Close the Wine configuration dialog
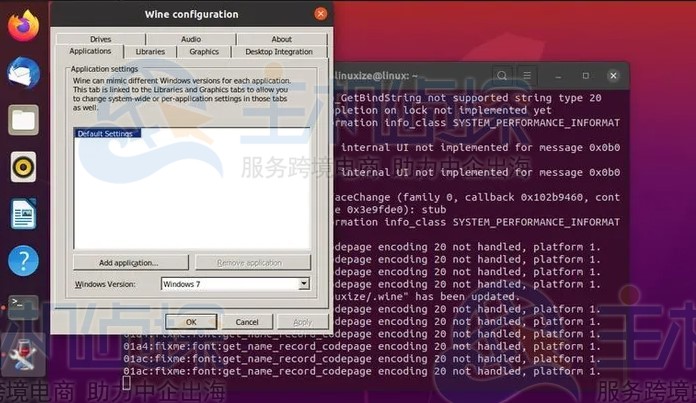This screenshot has height=403, width=696. pyautogui.click(x=320, y=14)
